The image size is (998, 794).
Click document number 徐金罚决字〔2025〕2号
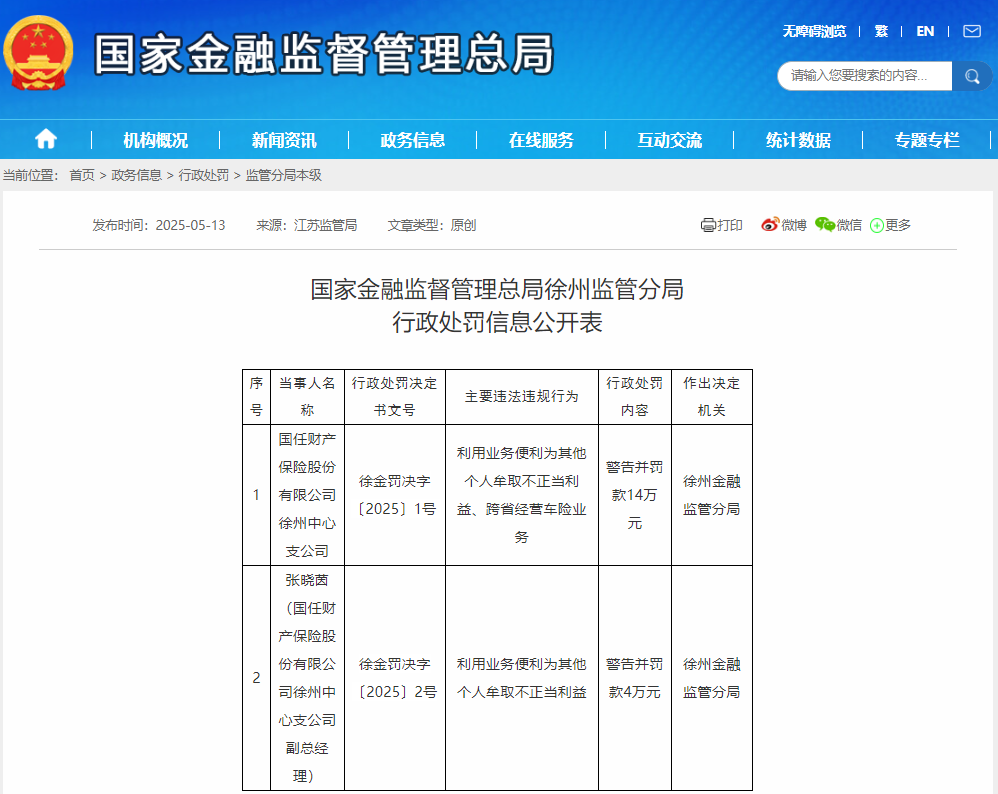(x=395, y=678)
